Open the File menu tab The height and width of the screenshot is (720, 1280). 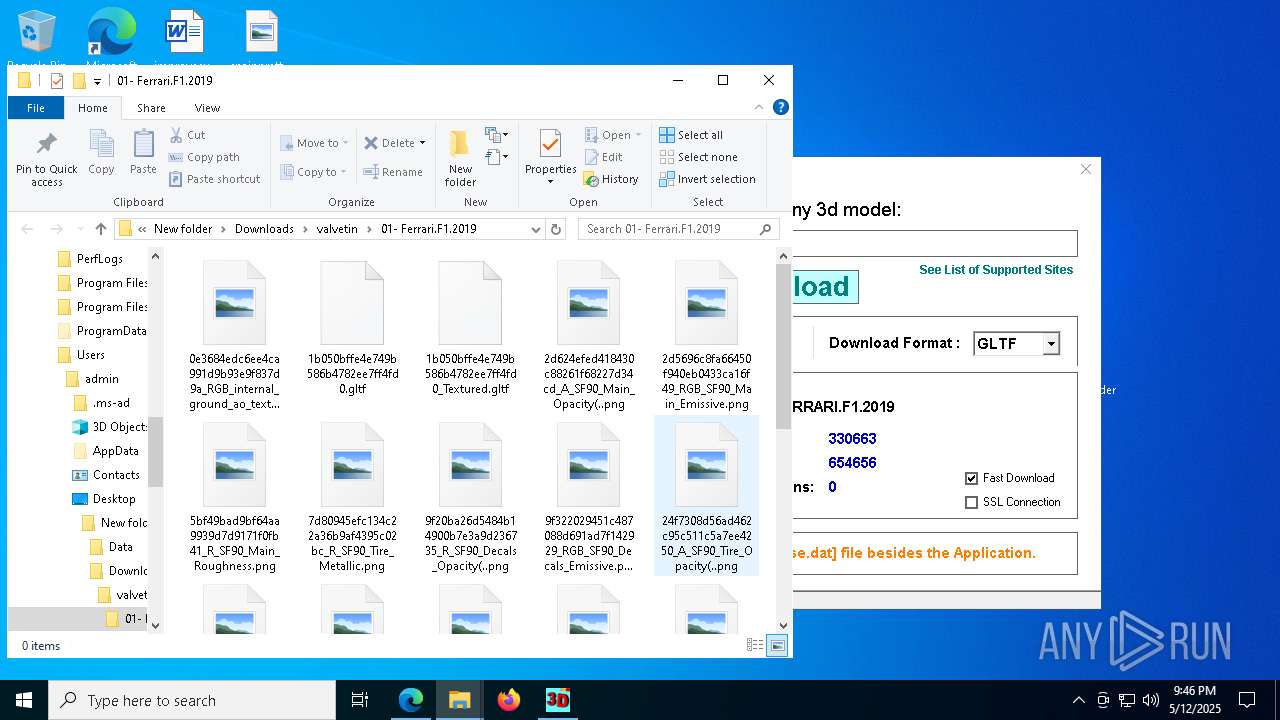coord(36,108)
